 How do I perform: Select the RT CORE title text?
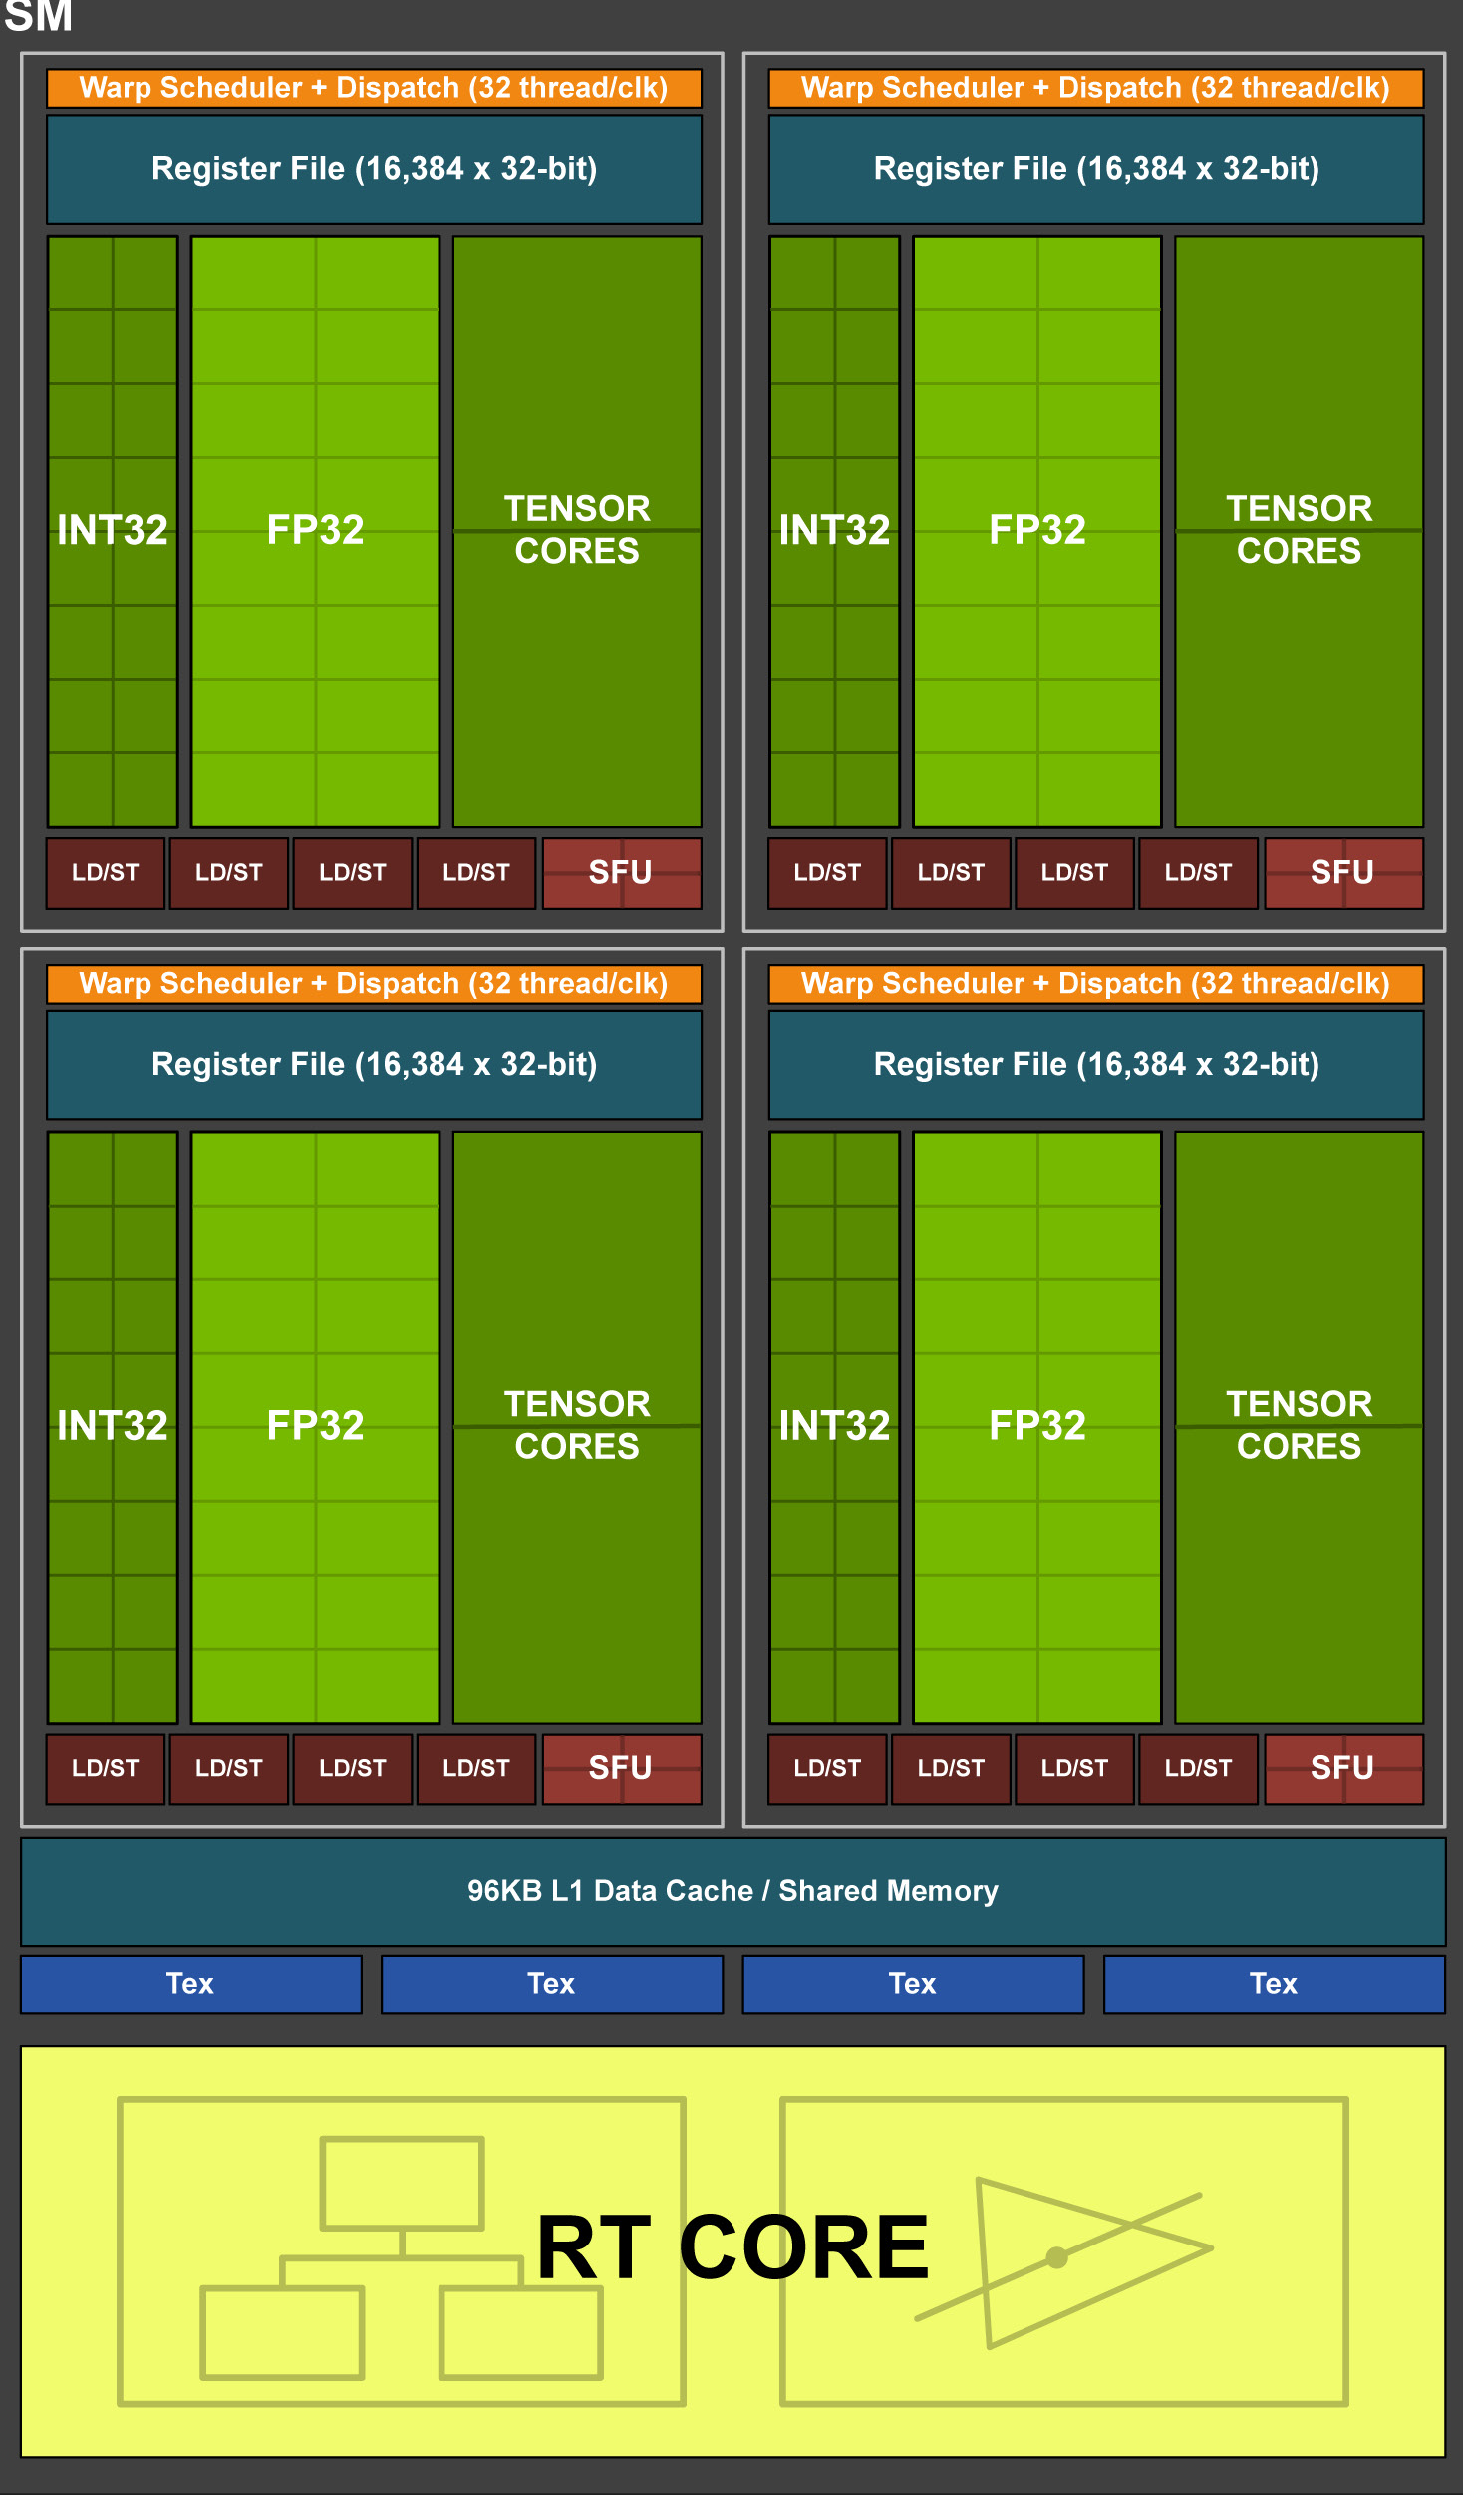pyautogui.click(x=732, y=2248)
